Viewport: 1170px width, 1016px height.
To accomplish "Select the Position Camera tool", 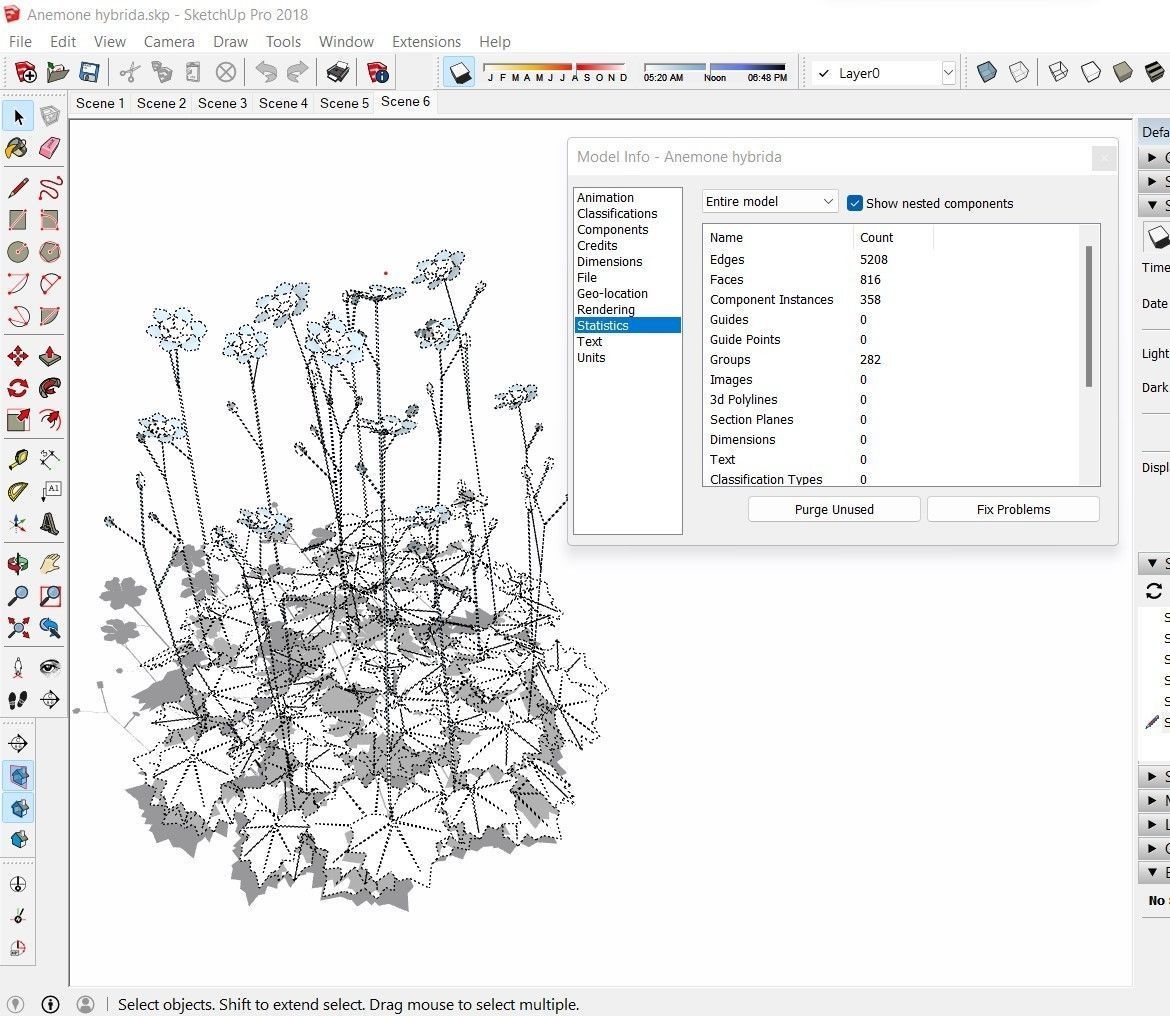I will 18,667.
